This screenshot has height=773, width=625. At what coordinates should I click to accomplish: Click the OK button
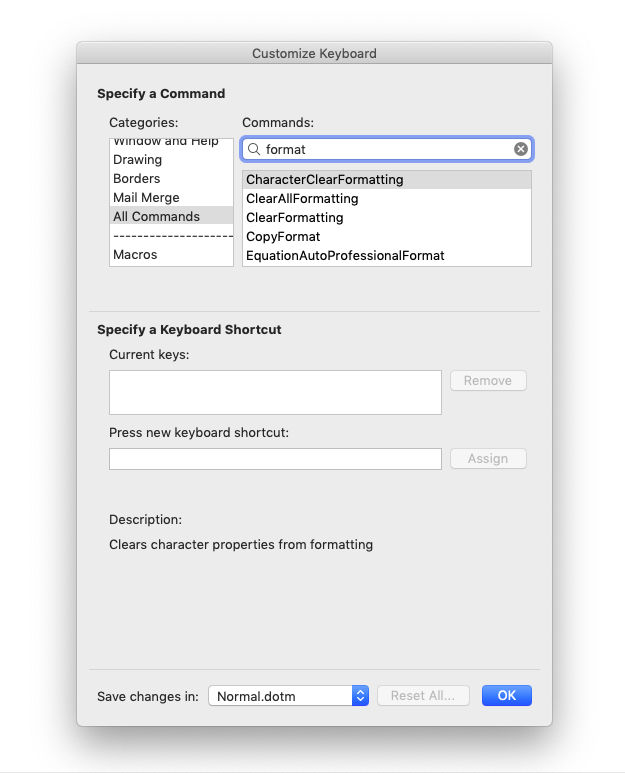[506, 695]
